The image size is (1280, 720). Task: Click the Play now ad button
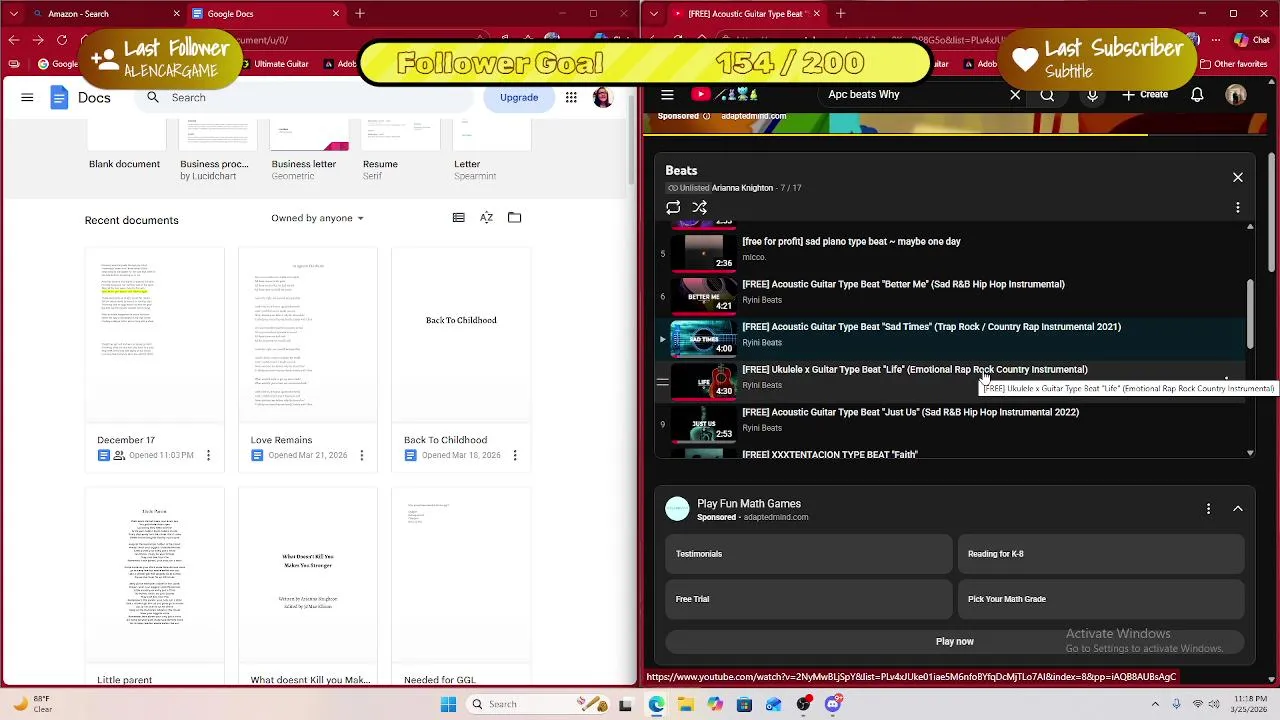click(954, 642)
